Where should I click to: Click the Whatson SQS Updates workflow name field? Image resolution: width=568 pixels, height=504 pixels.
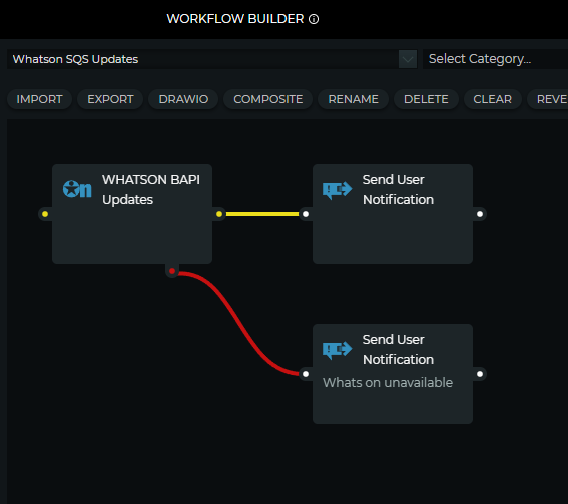click(203, 59)
